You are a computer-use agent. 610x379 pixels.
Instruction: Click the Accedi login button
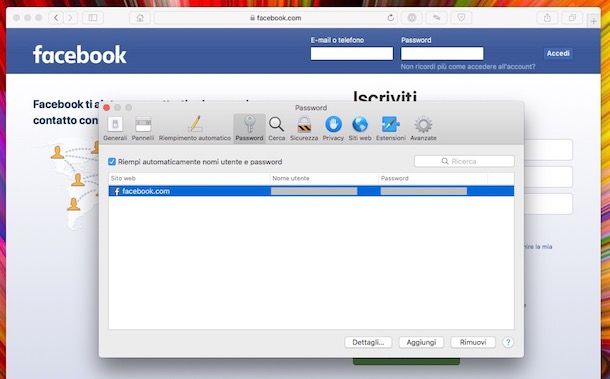click(558, 53)
